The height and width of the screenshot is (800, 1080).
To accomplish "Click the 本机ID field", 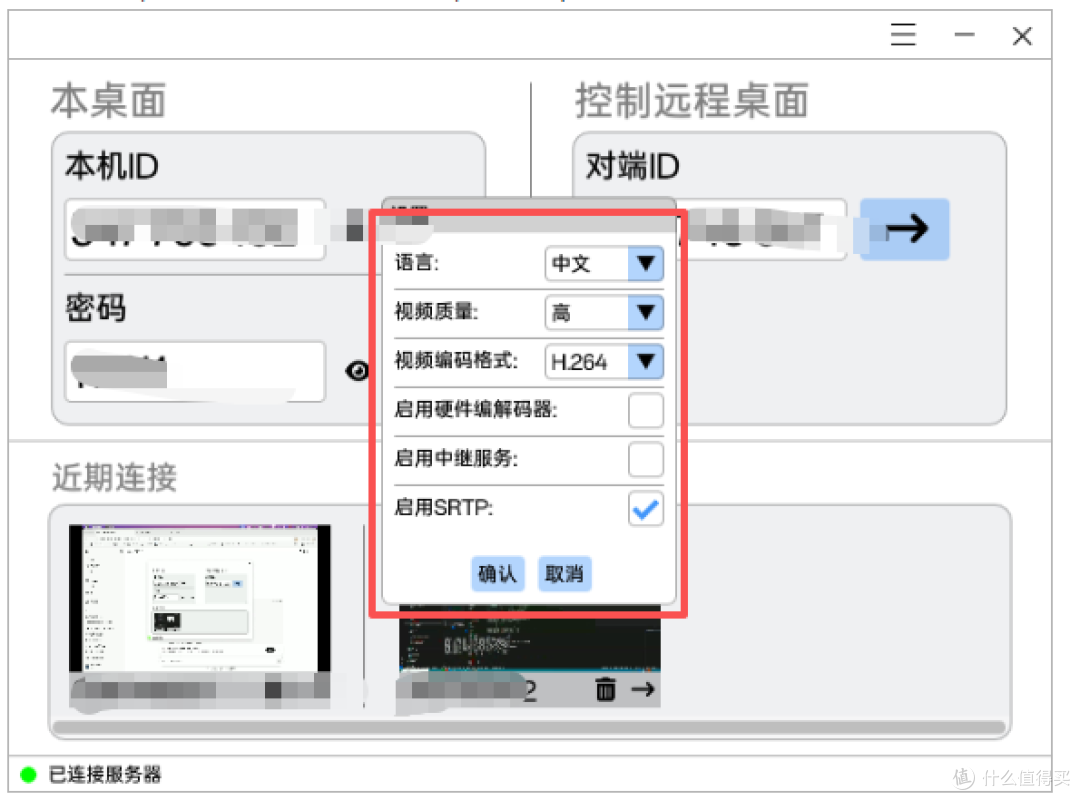I will pos(195,229).
